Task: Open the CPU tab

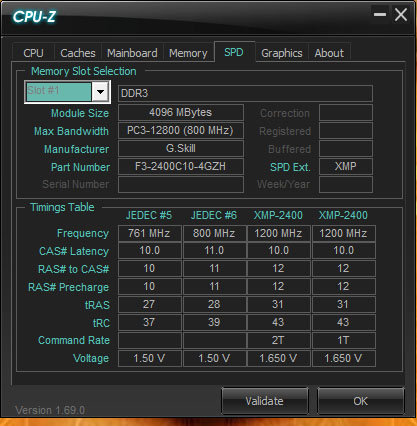Action: pos(33,53)
